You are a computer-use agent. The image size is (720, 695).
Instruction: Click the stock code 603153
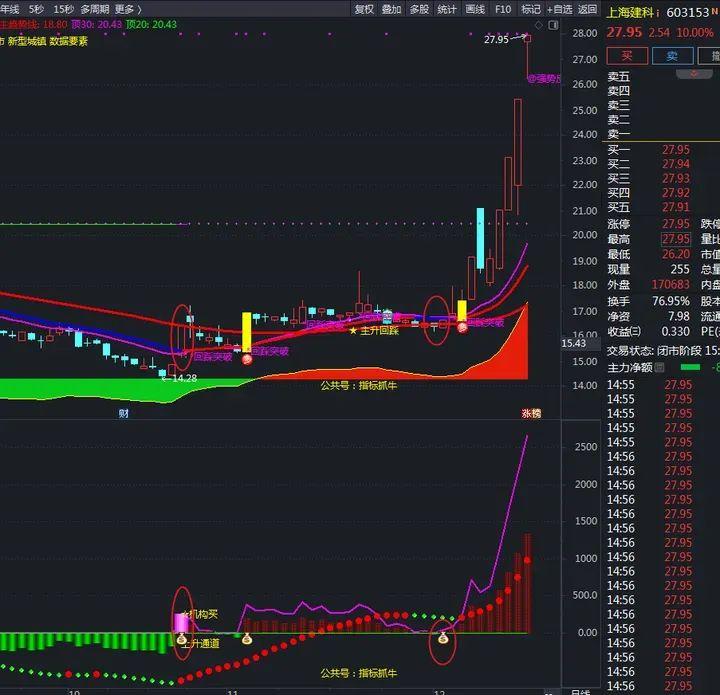pyautogui.click(x=688, y=13)
